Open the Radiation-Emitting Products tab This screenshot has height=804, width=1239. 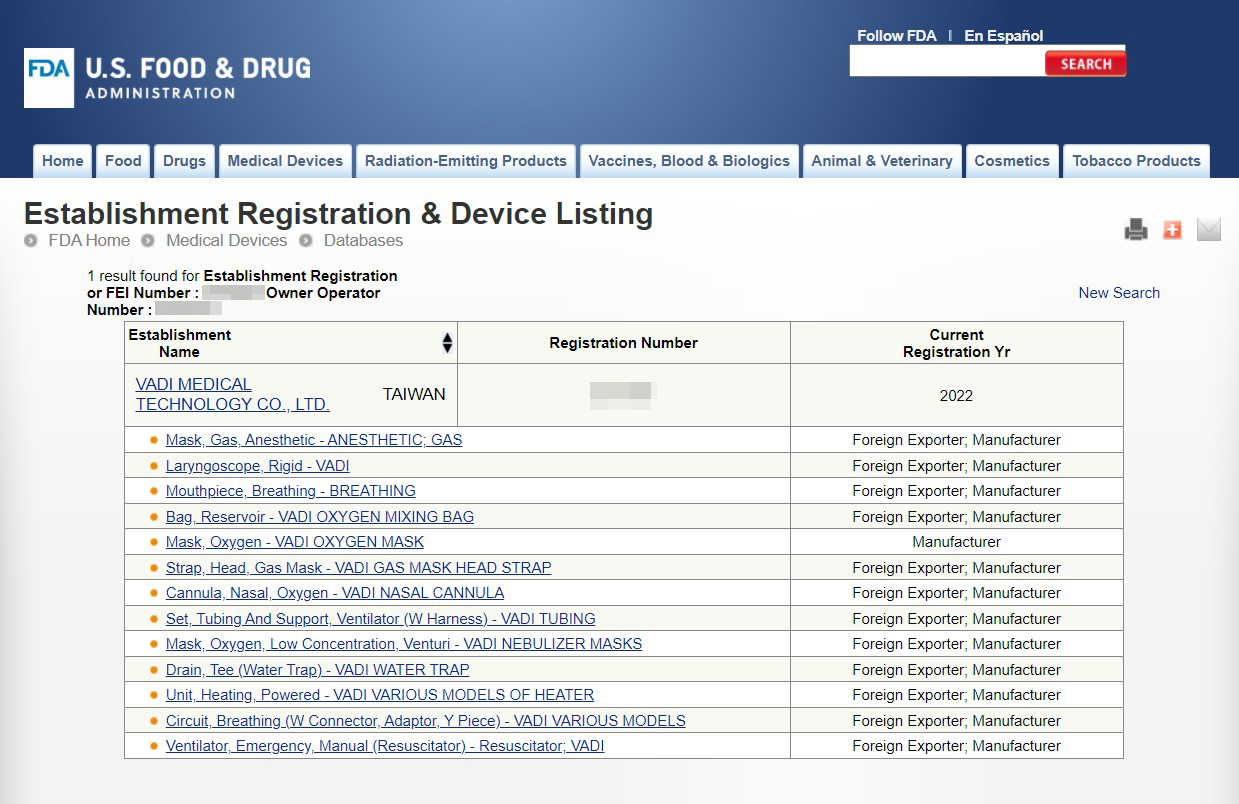click(x=466, y=161)
